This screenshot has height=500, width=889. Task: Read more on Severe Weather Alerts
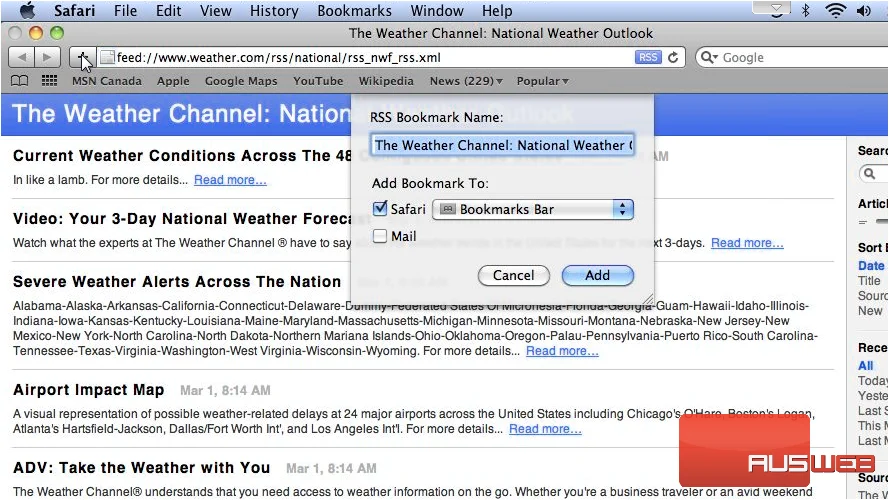click(562, 351)
